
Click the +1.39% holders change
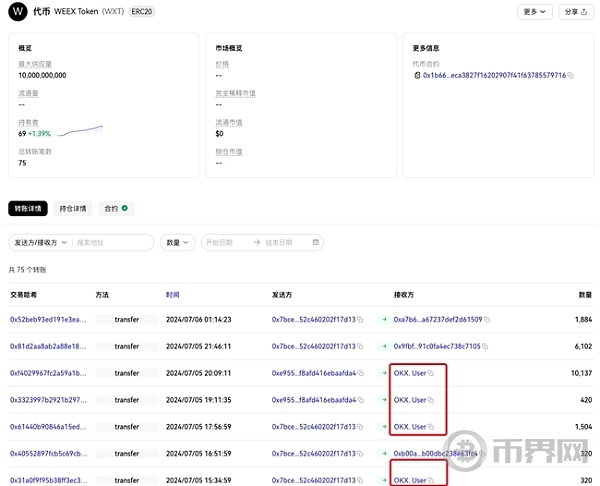39,134
